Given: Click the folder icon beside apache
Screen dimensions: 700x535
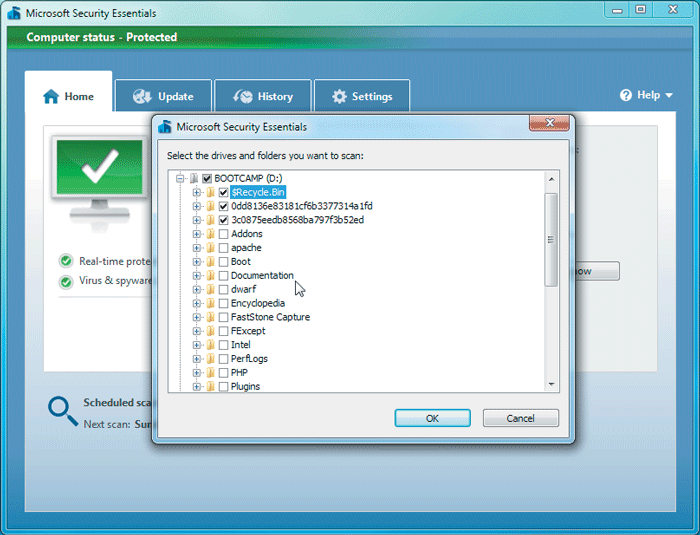Looking at the screenshot, I should [210, 248].
